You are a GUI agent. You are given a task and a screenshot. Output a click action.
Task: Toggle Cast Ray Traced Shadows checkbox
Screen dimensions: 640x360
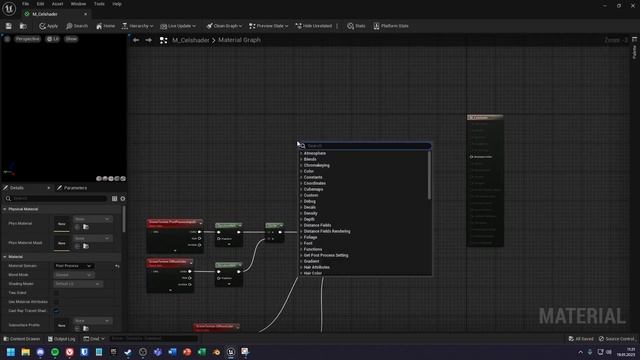click(x=56, y=311)
